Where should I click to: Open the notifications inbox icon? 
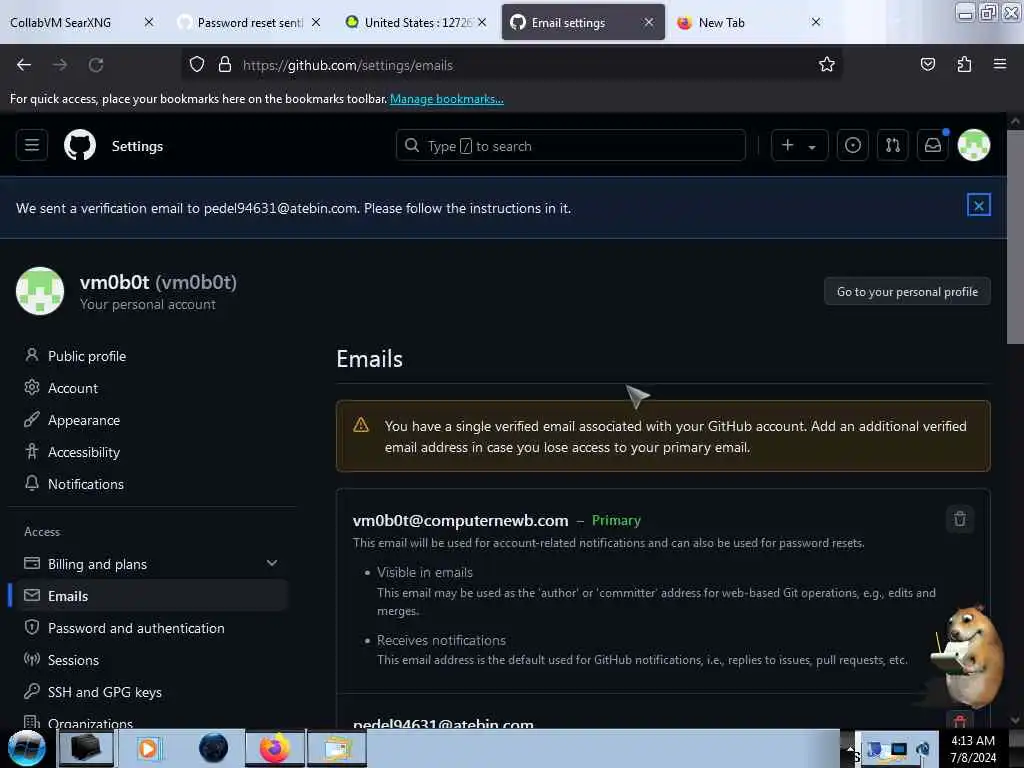tap(933, 145)
